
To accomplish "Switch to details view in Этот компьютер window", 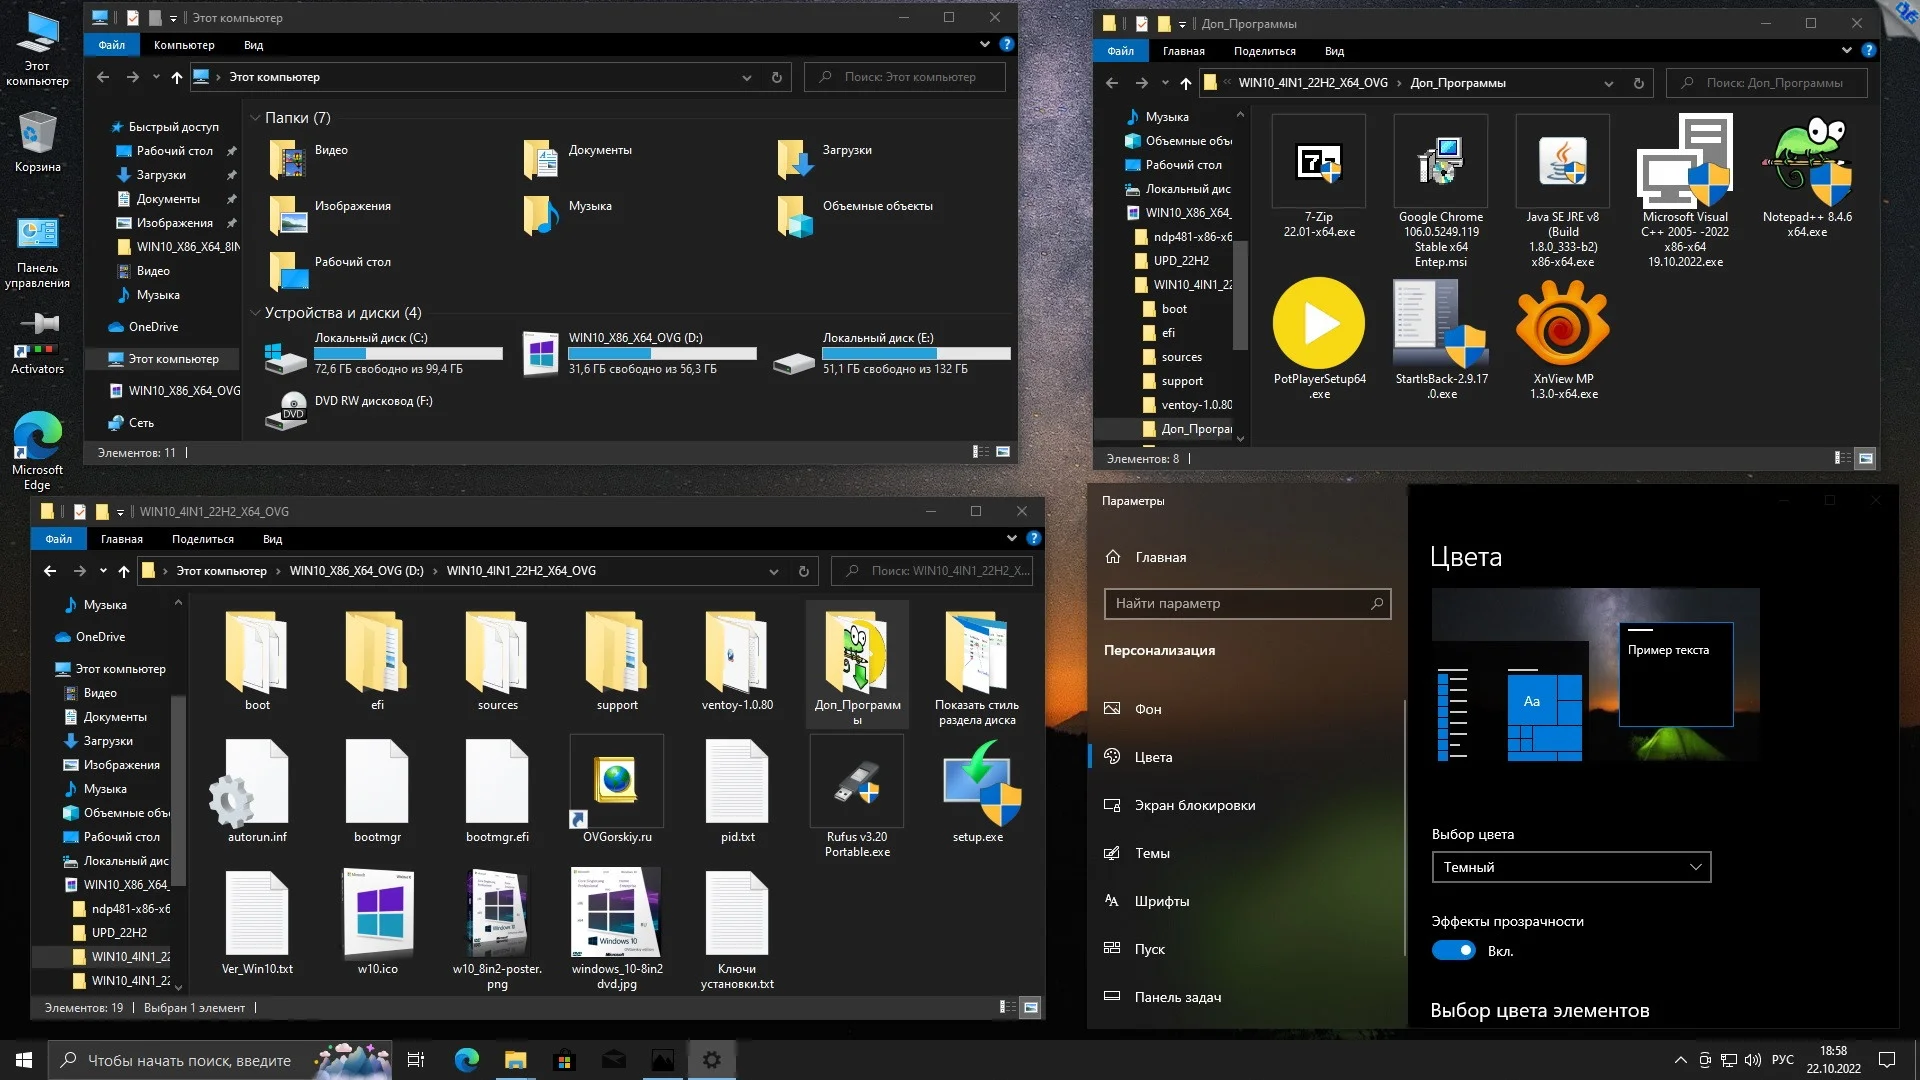I will pos(980,452).
